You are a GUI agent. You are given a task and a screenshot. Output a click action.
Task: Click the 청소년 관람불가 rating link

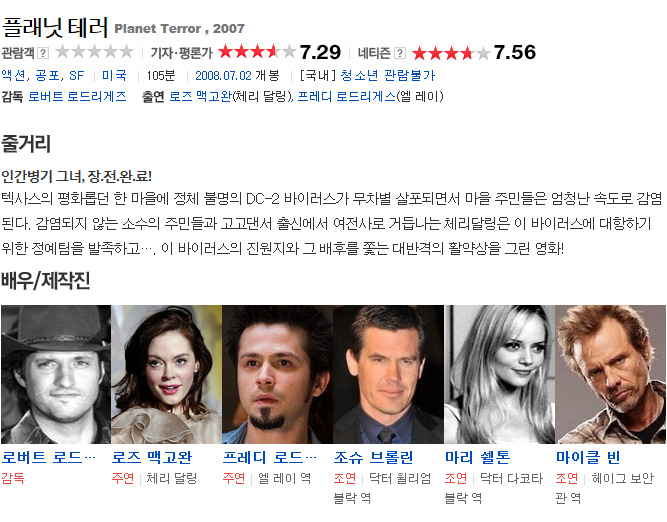388,76
